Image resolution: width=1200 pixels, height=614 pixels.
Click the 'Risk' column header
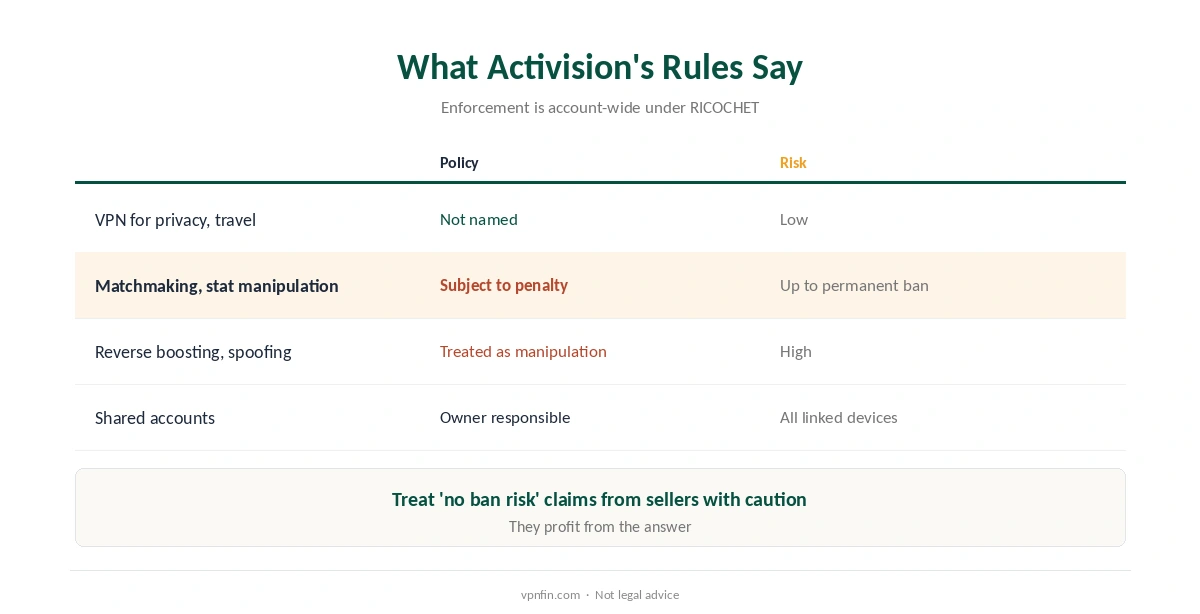[x=793, y=162]
